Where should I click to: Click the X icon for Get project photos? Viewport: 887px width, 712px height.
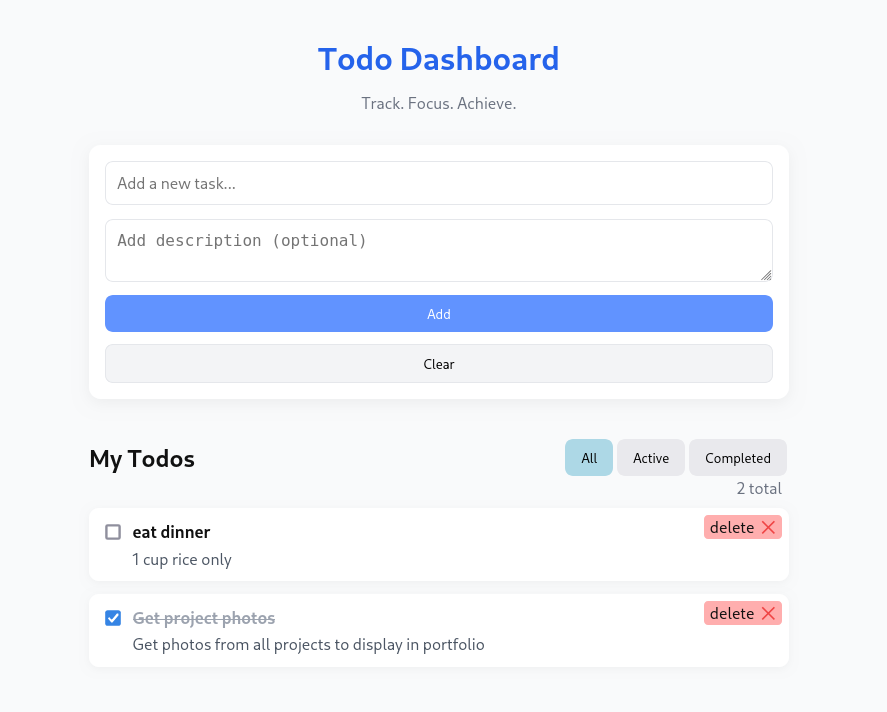point(768,614)
